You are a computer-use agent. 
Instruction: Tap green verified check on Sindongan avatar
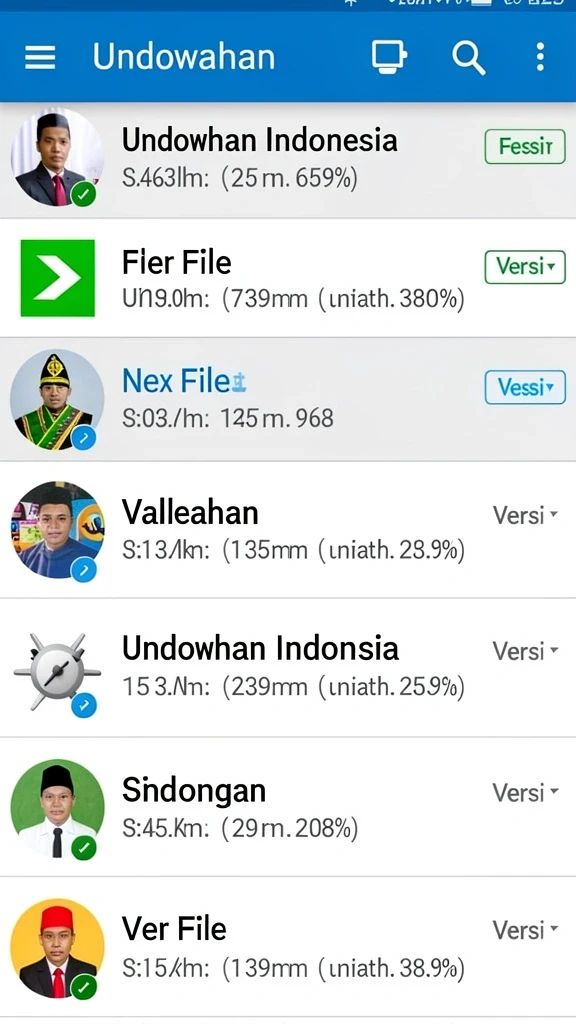point(84,848)
